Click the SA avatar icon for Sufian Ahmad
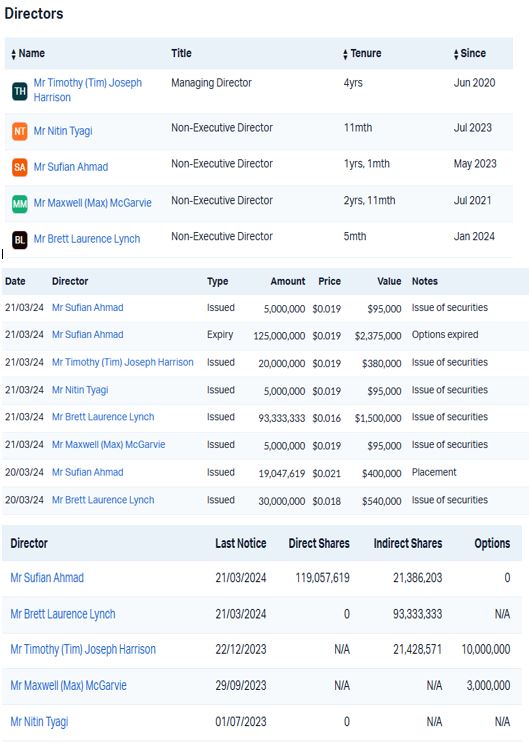This screenshot has height=753, width=529. 20,167
